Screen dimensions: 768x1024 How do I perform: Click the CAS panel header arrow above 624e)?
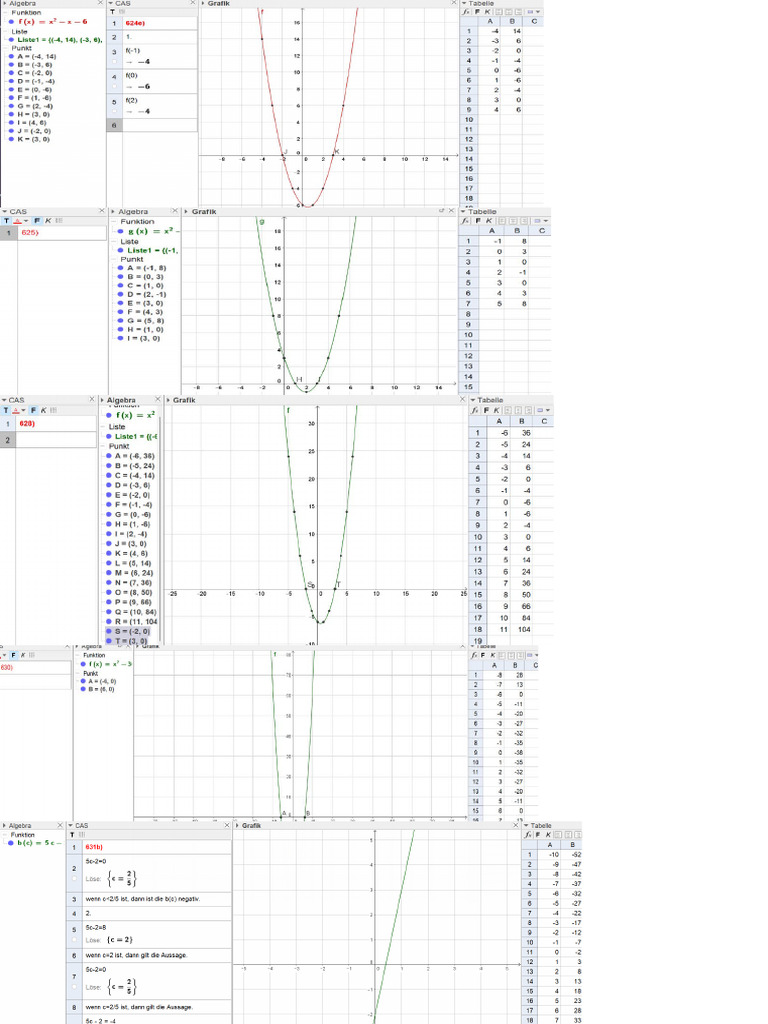pos(110,3)
